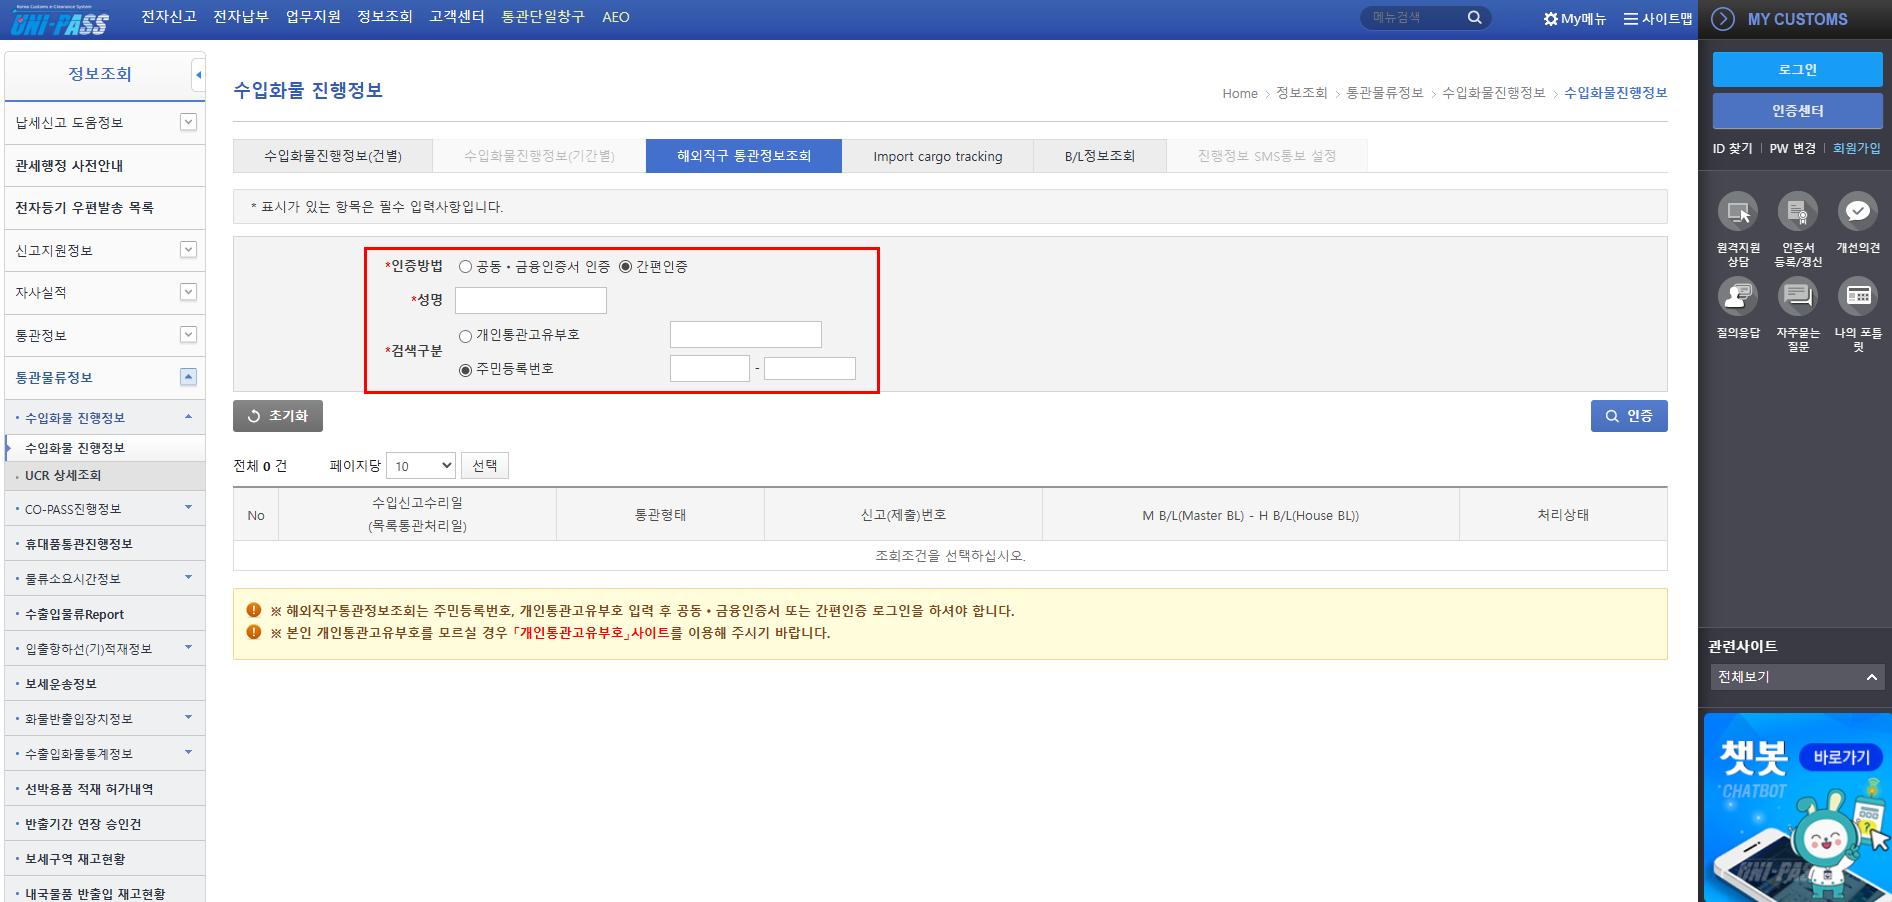Screen dimensions: 1892x902
Task: Expand 화물반출입장치정보 submenu arrow
Action: click(x=188, y=718)
